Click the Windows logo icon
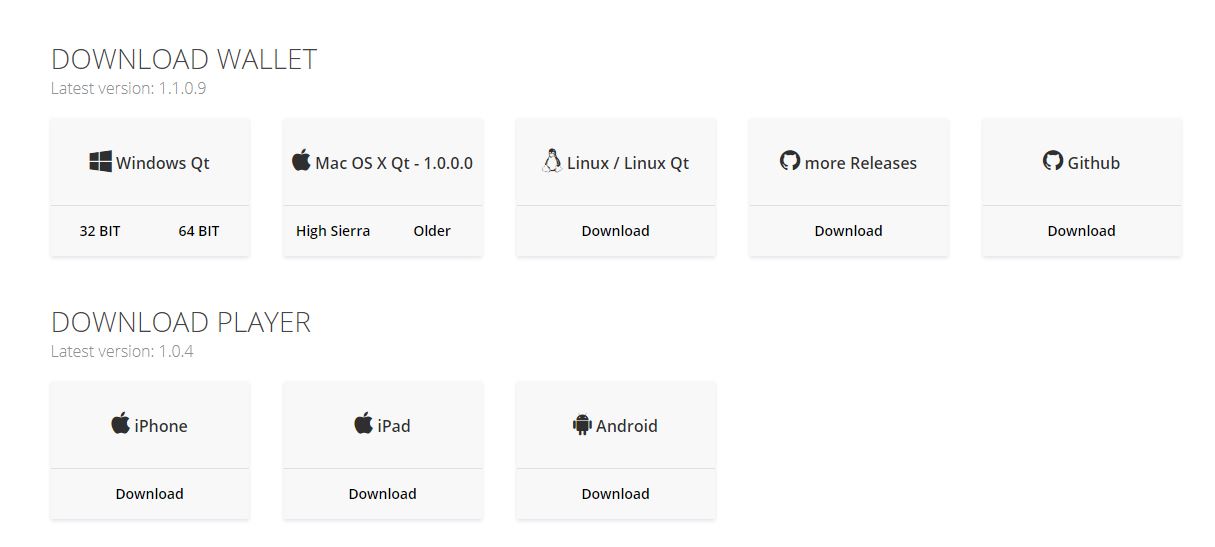Viewport: 1215px width, 547px height. (100, 161)
